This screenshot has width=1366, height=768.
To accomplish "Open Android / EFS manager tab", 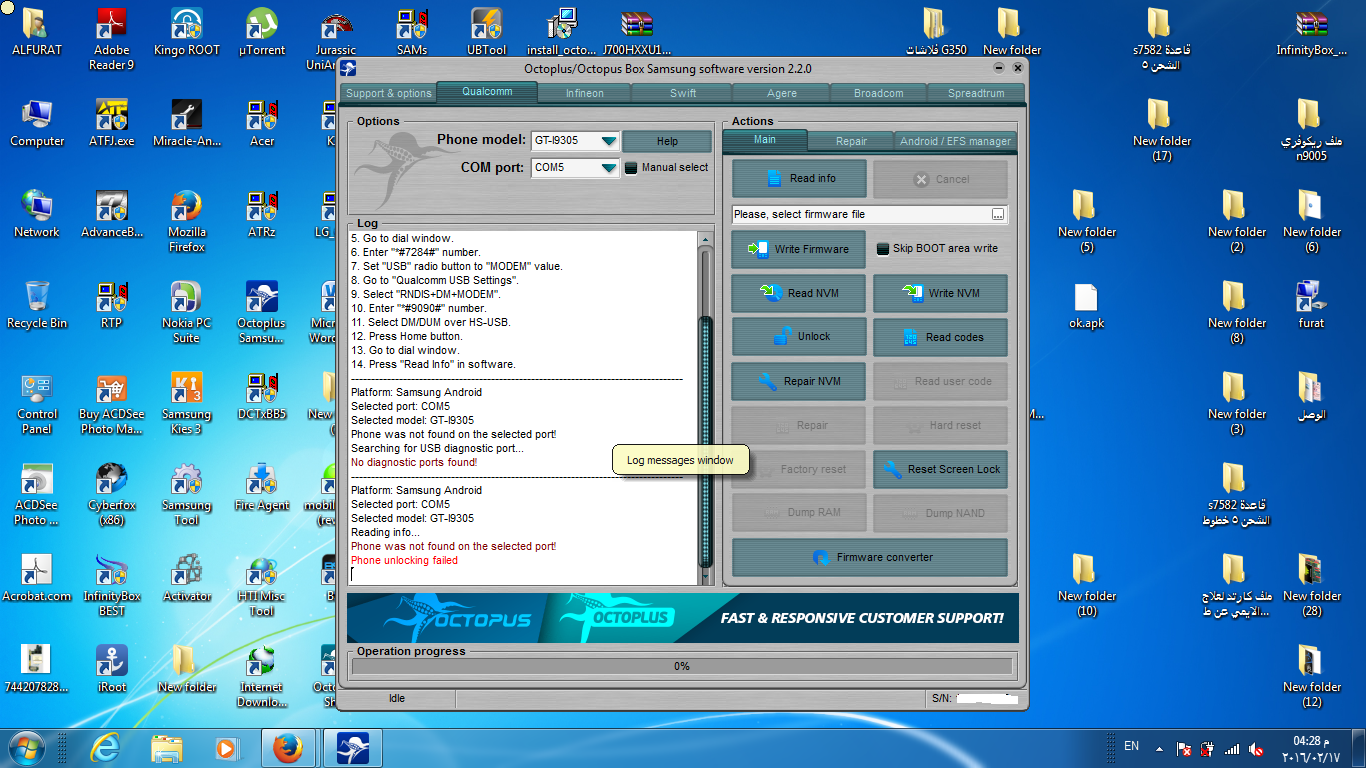I will click(955, 141).
